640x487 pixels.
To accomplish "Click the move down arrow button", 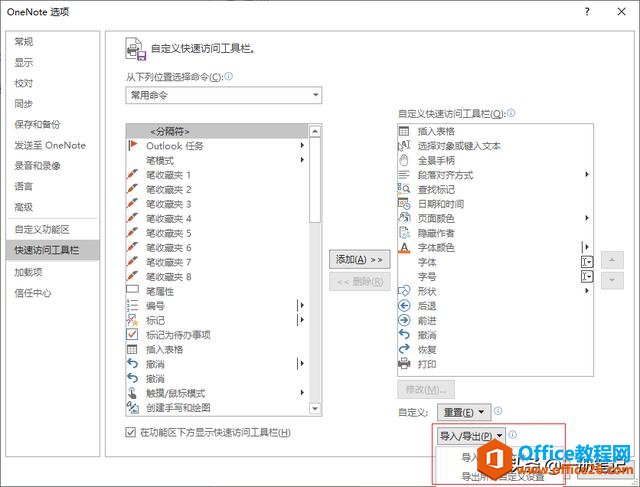I will click(612, 280).
